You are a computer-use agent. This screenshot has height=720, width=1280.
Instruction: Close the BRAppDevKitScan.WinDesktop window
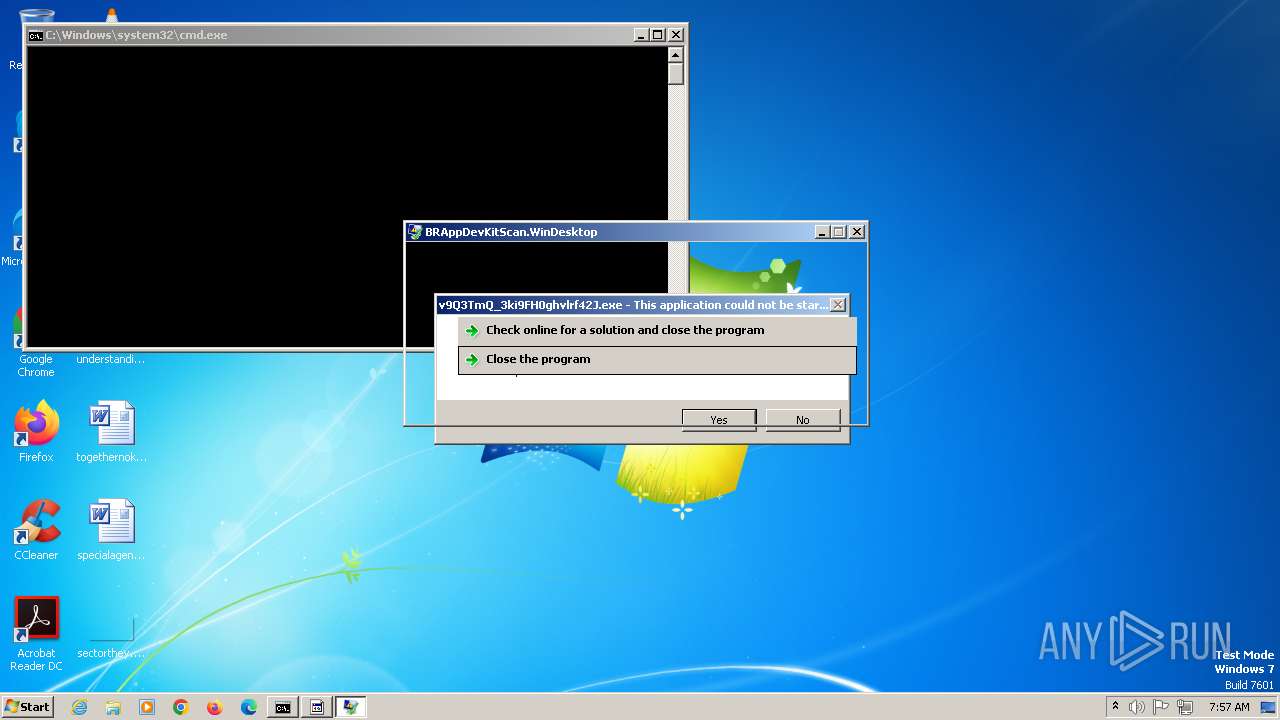tap(857, 232)
